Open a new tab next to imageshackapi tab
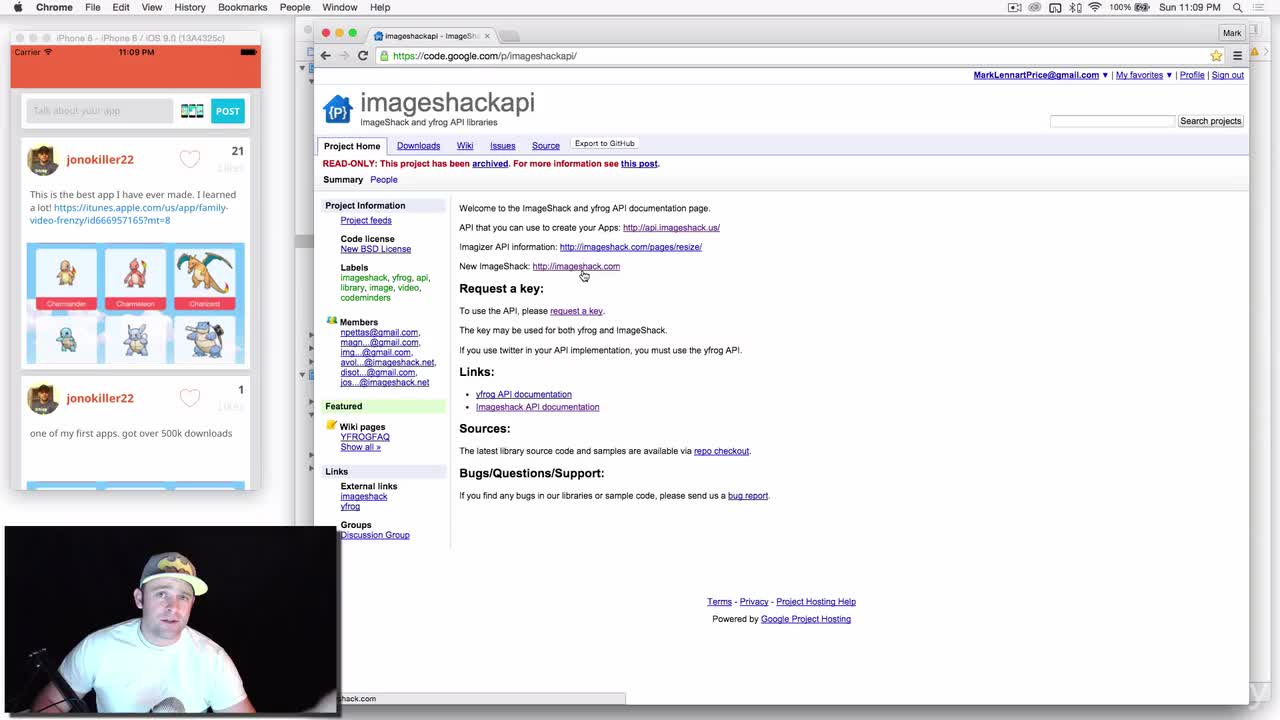This screenshot has width=1280, height=720. click(508, 36)
